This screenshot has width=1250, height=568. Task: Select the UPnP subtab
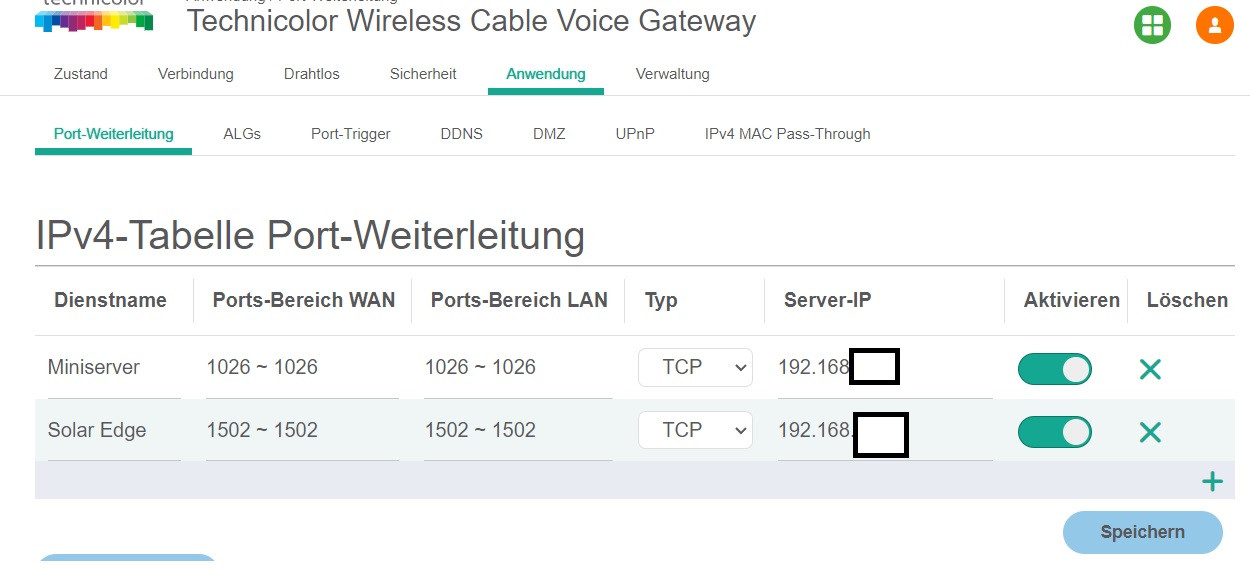coord(635,134)
